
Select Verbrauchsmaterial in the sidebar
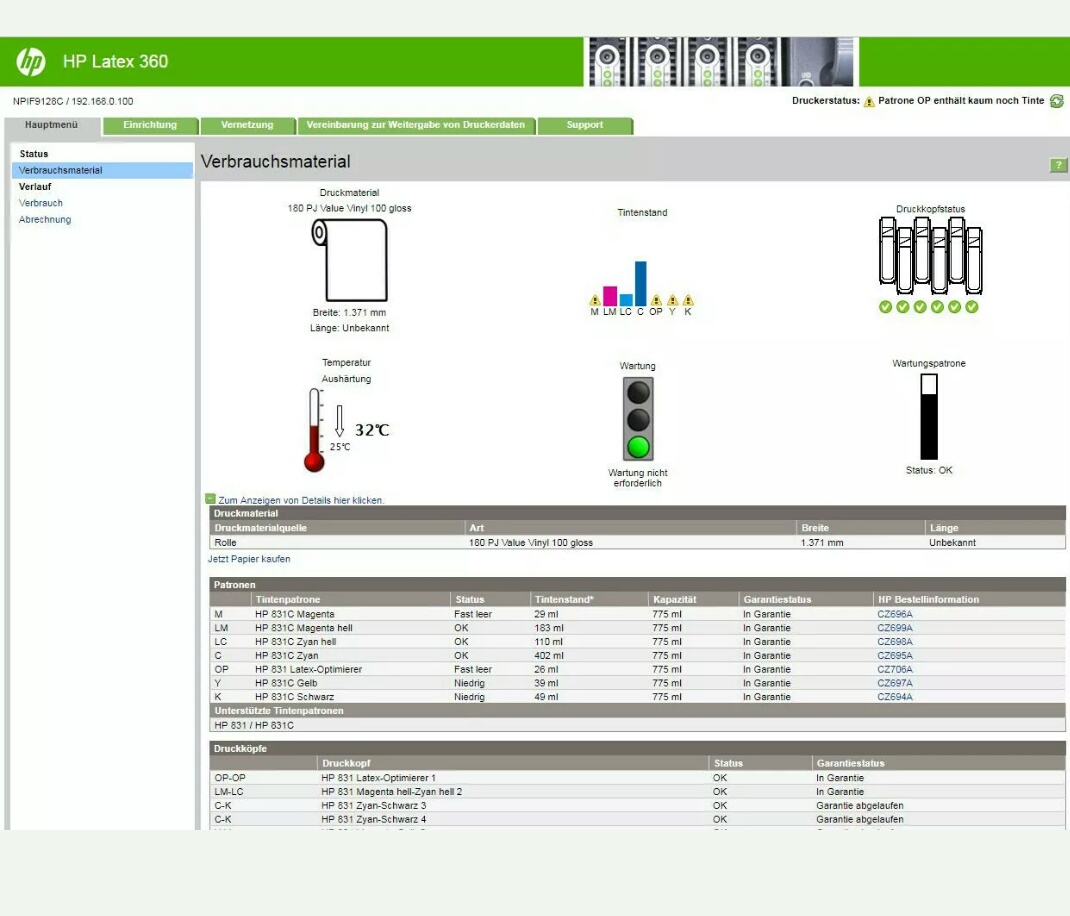point(102,170)
